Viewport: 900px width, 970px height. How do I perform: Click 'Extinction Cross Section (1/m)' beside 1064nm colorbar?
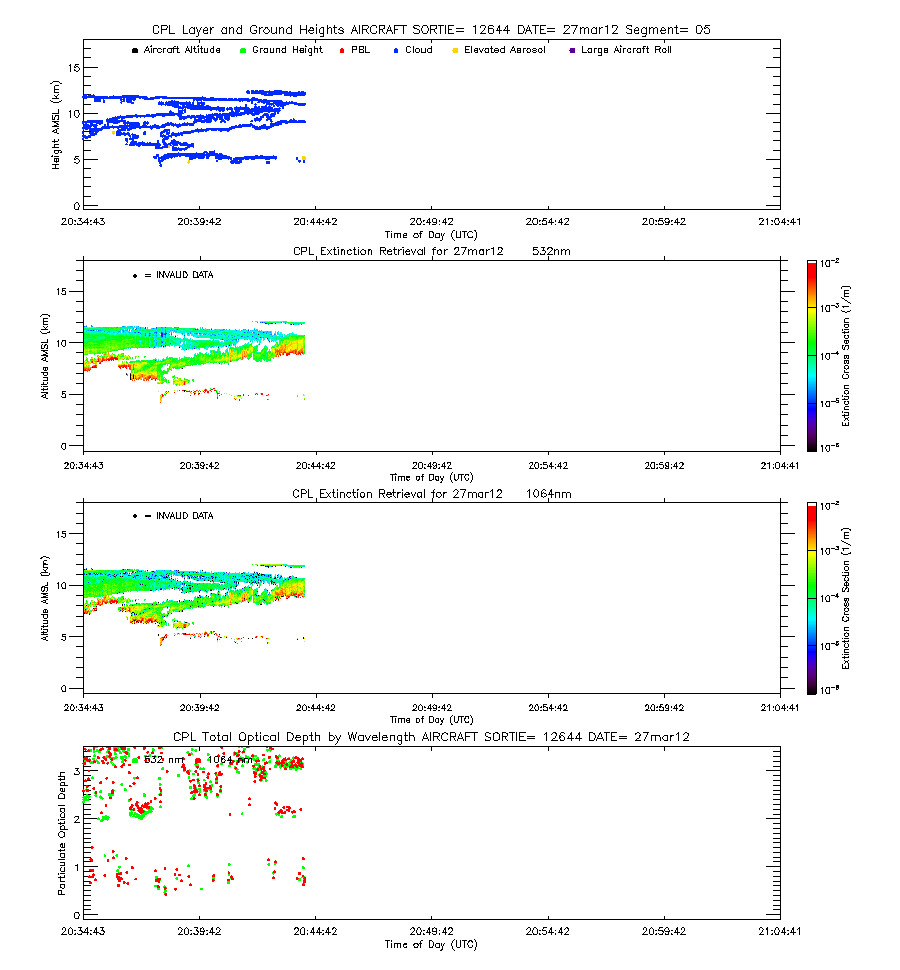point(846,598)
